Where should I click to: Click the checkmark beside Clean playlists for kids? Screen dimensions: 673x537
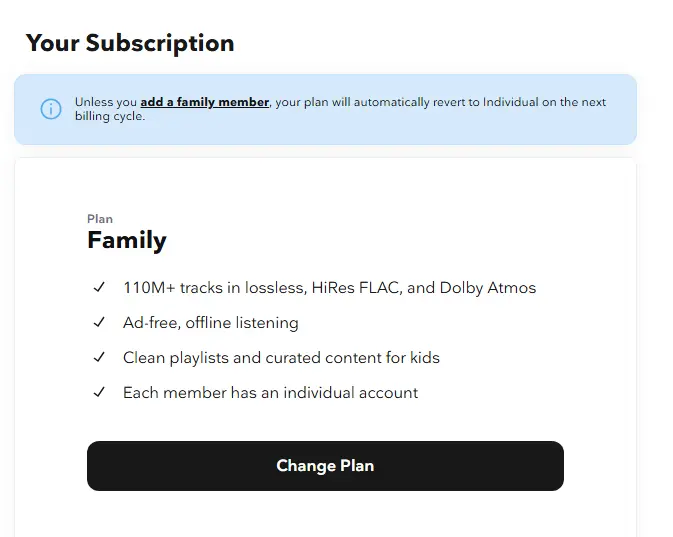(x=99, y=357)
